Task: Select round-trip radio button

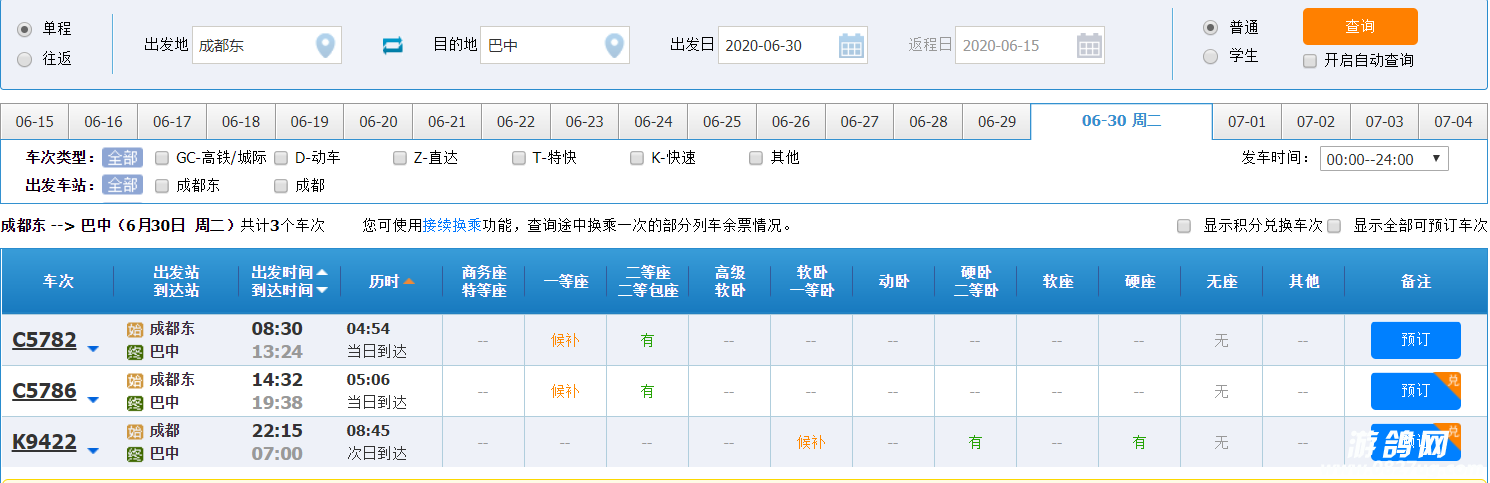Action: click(25, 59)
